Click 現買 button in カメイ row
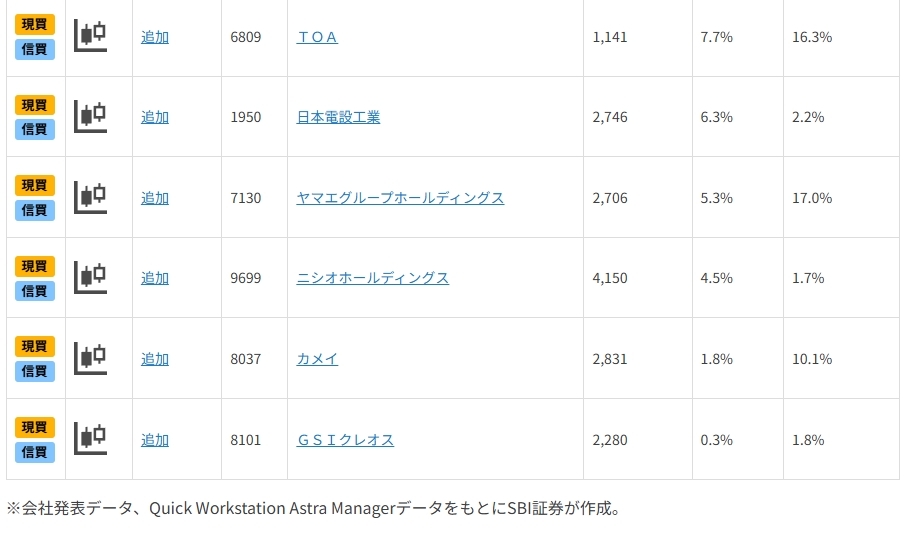Screen dimensions: 910x541 [35, 347]
